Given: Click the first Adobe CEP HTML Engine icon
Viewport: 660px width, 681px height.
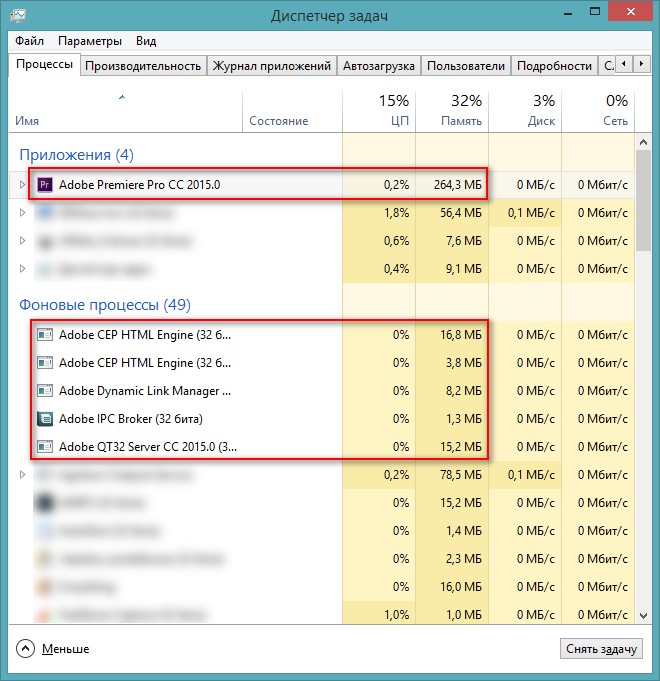Looking at the screenshot, I should (x=44, y=334).
